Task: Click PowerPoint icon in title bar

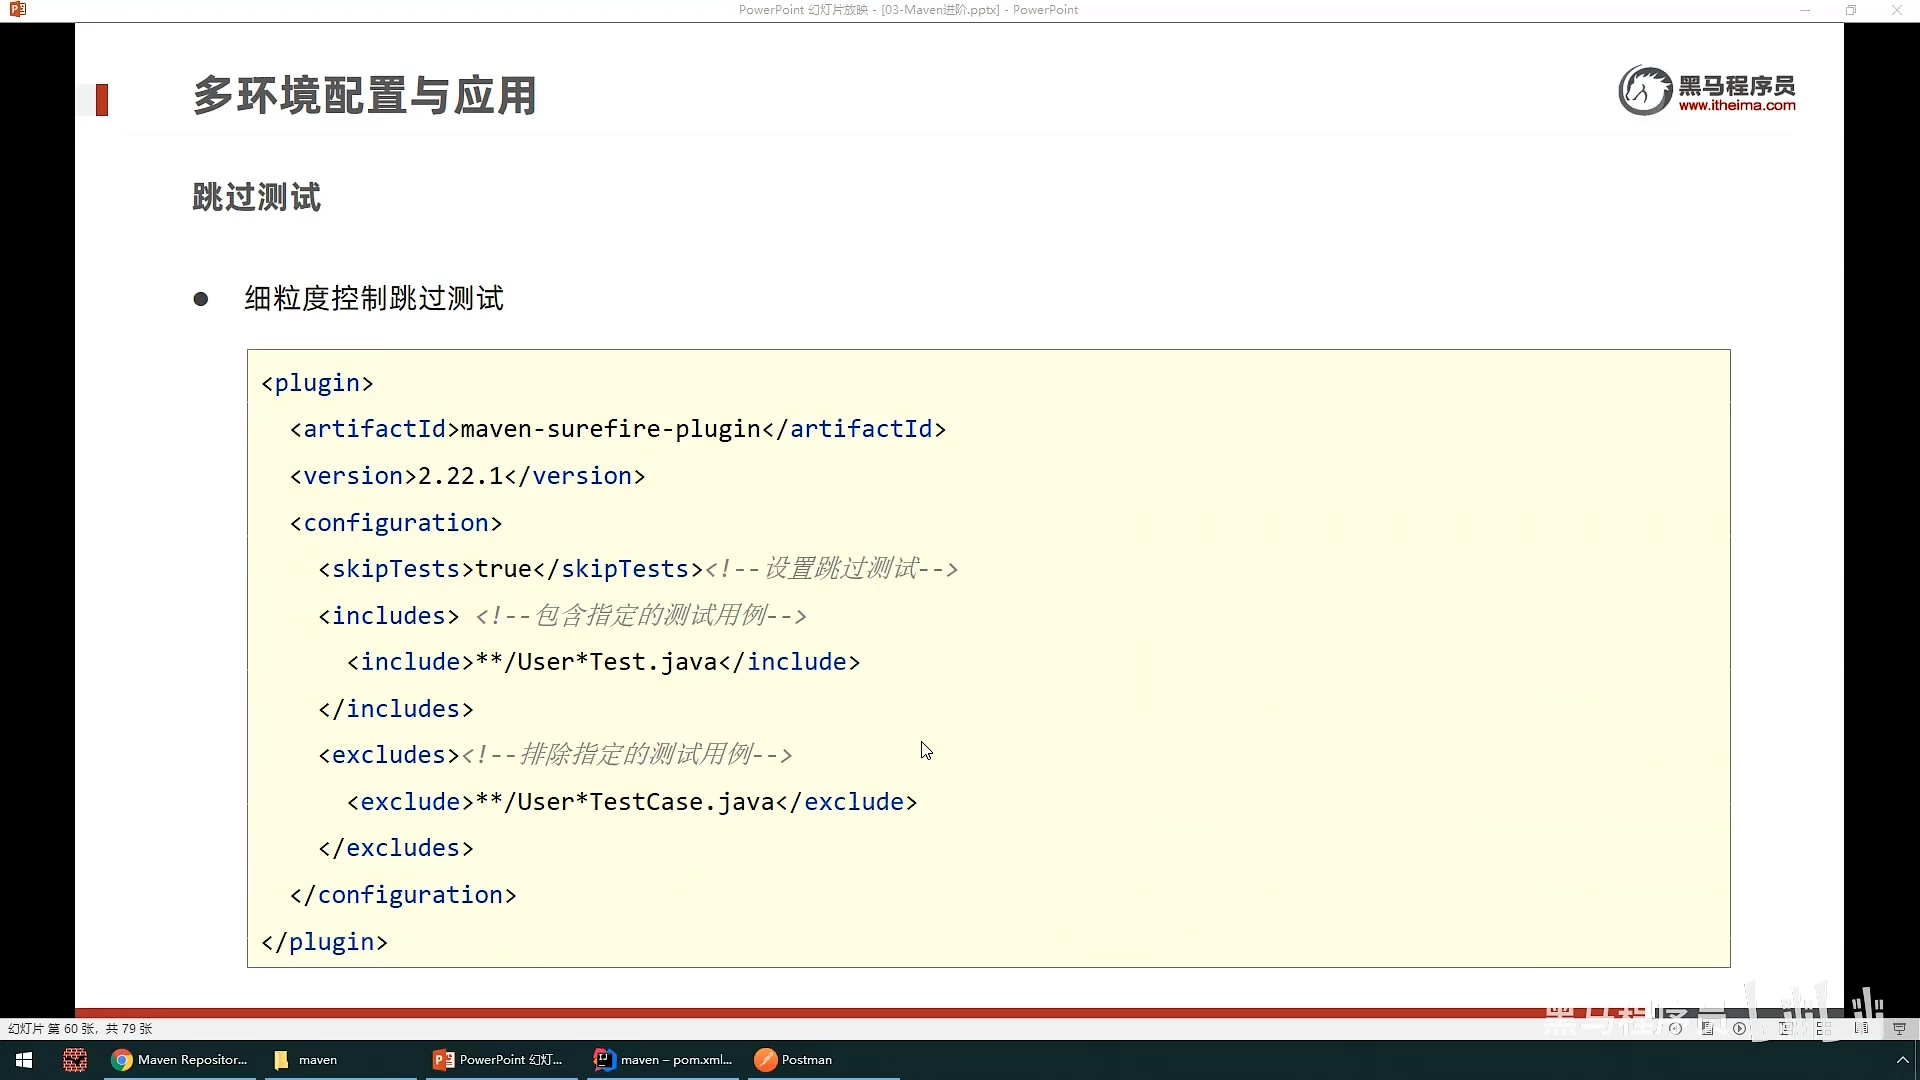Action: tap(17, 10)
